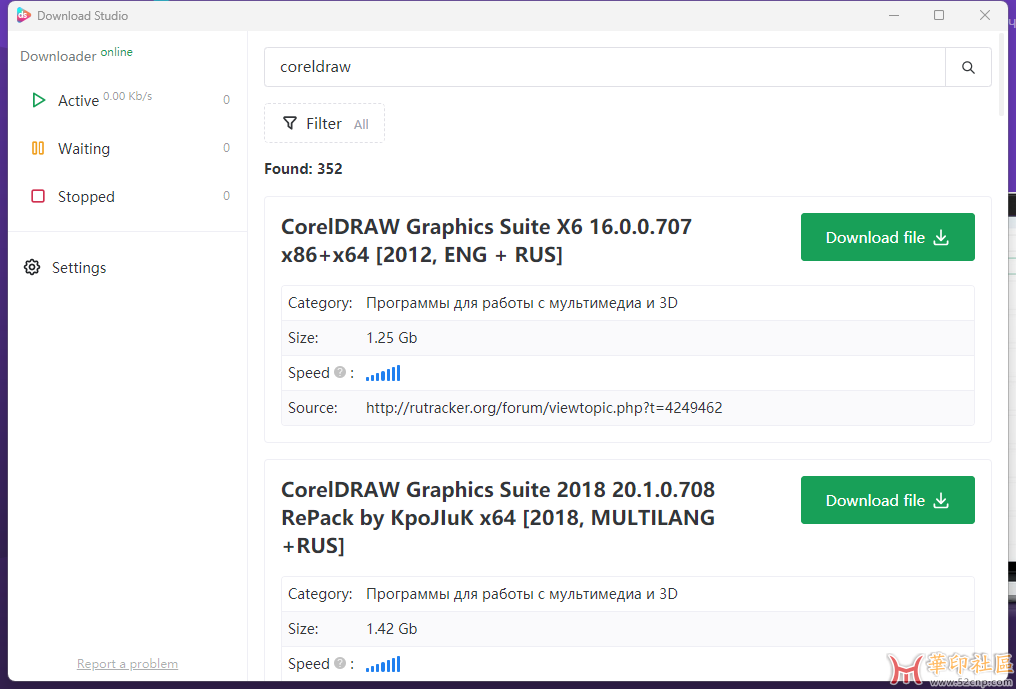This screenshot has width=1016, height=689.
Task: Maximize the Download Studio window
Action: coord(939,15)
